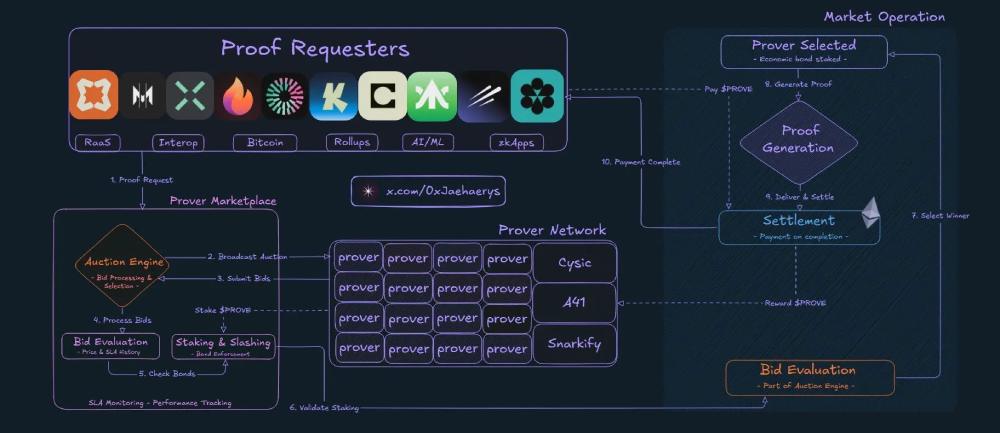Click the '9. Deliver & Settle' label
This screenshot has height=433, width=1000.
[x=799, y=196]
